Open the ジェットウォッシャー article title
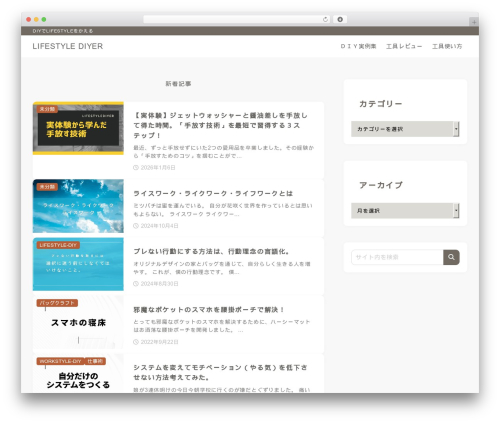 pyautogui.click(x=220, y=125)
